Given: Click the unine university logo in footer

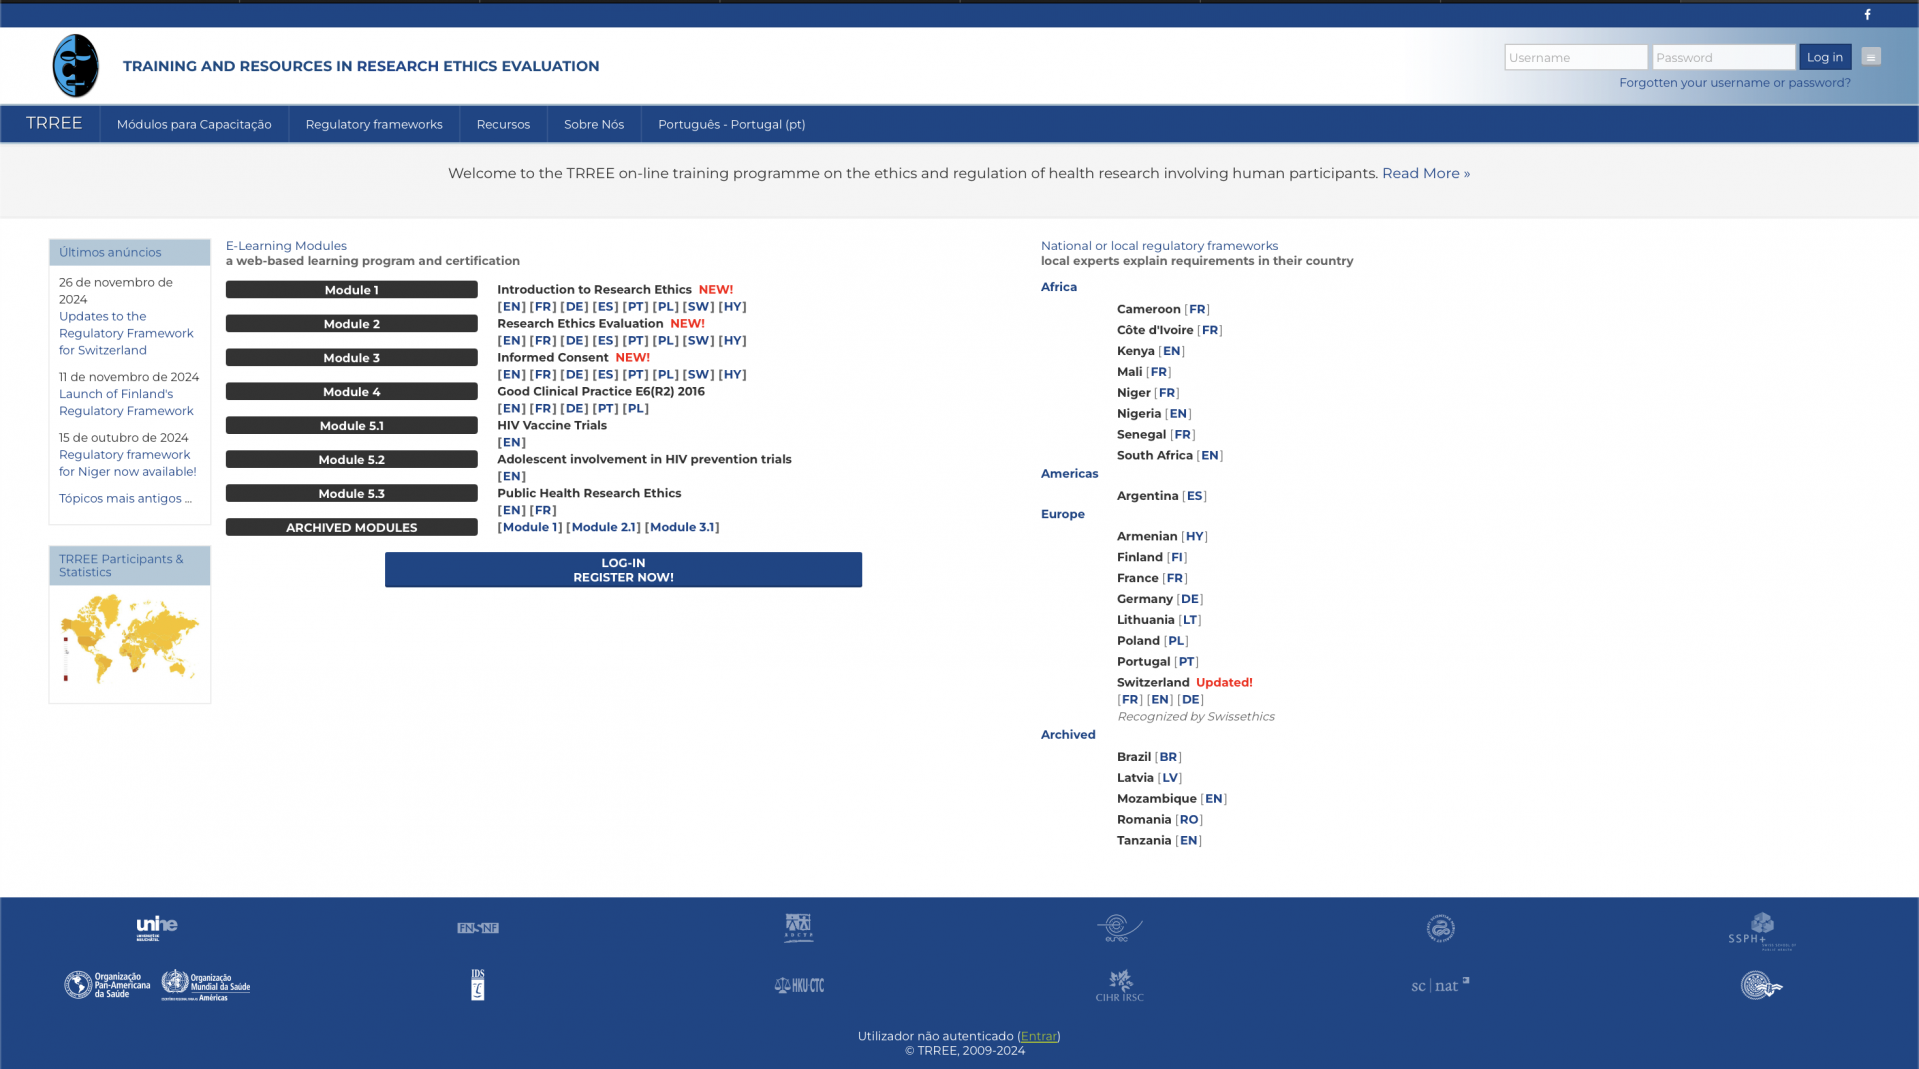Looking at the screenshot, I should tap(157, 928).
